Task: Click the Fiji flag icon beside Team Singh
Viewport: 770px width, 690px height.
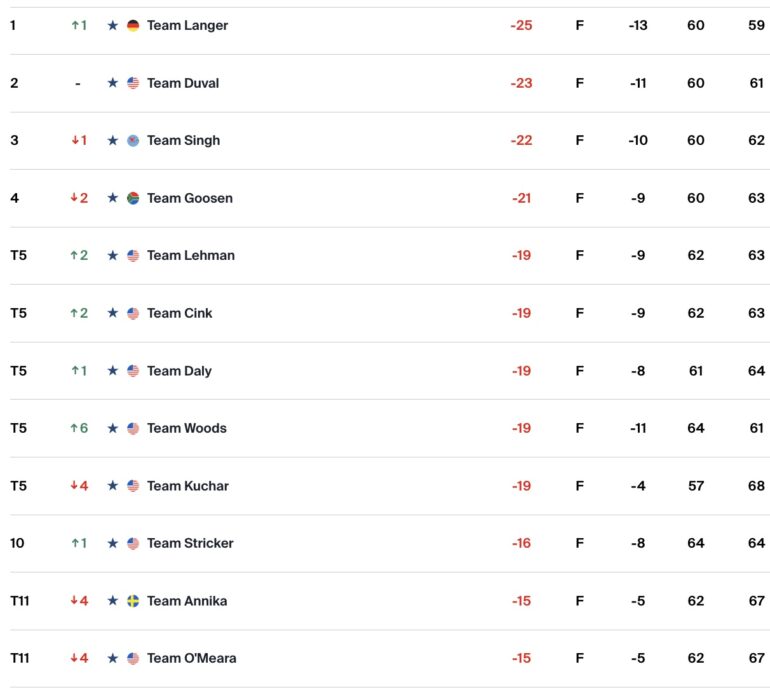Action: point(133,140)
